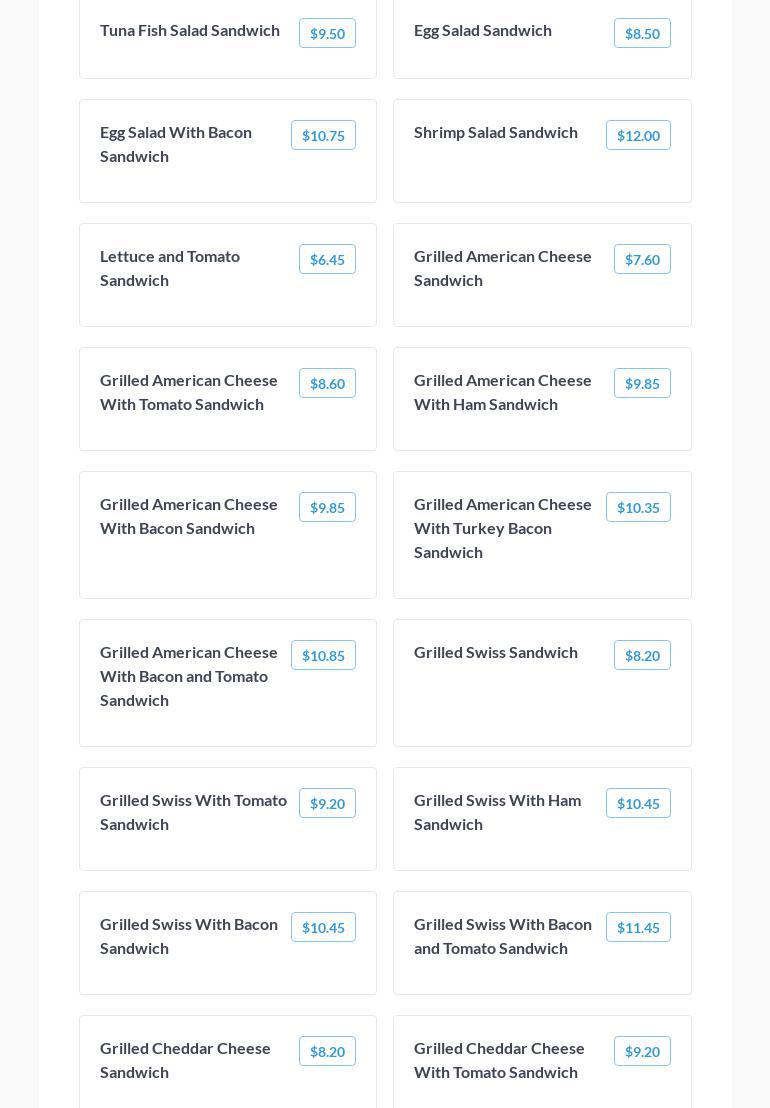Open Grilled Swiss With Tomato Sandwich
The height and width of the screenshot is (1108, 770).
click(193, 812)
